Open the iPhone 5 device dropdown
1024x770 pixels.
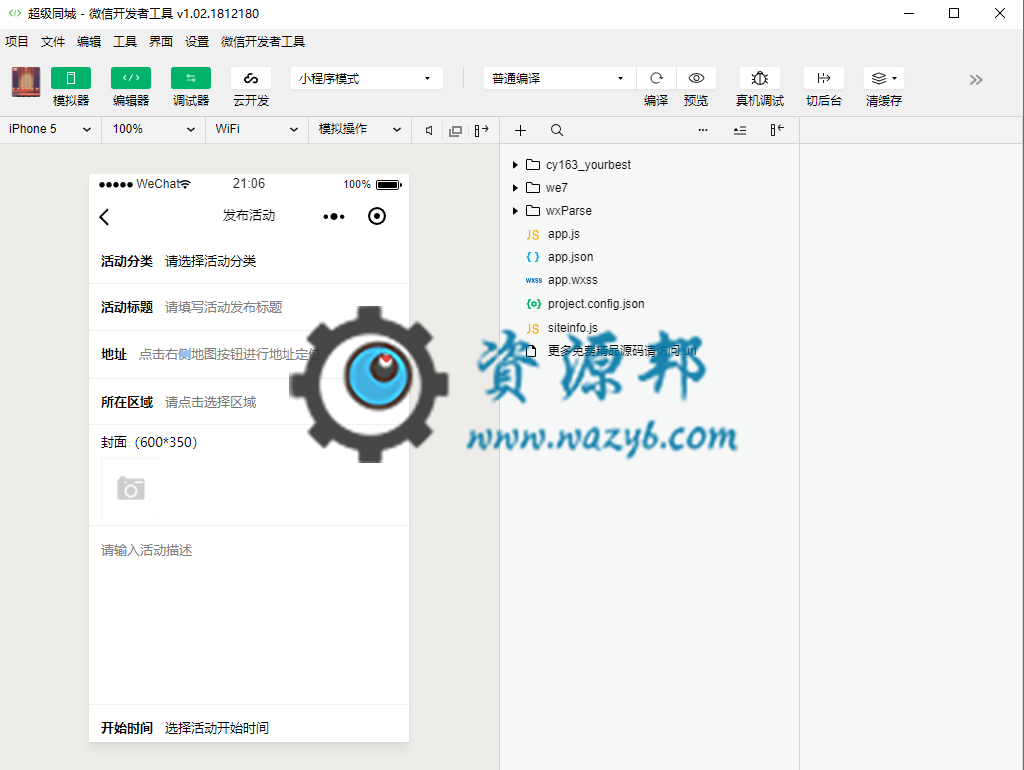(50, 129)
